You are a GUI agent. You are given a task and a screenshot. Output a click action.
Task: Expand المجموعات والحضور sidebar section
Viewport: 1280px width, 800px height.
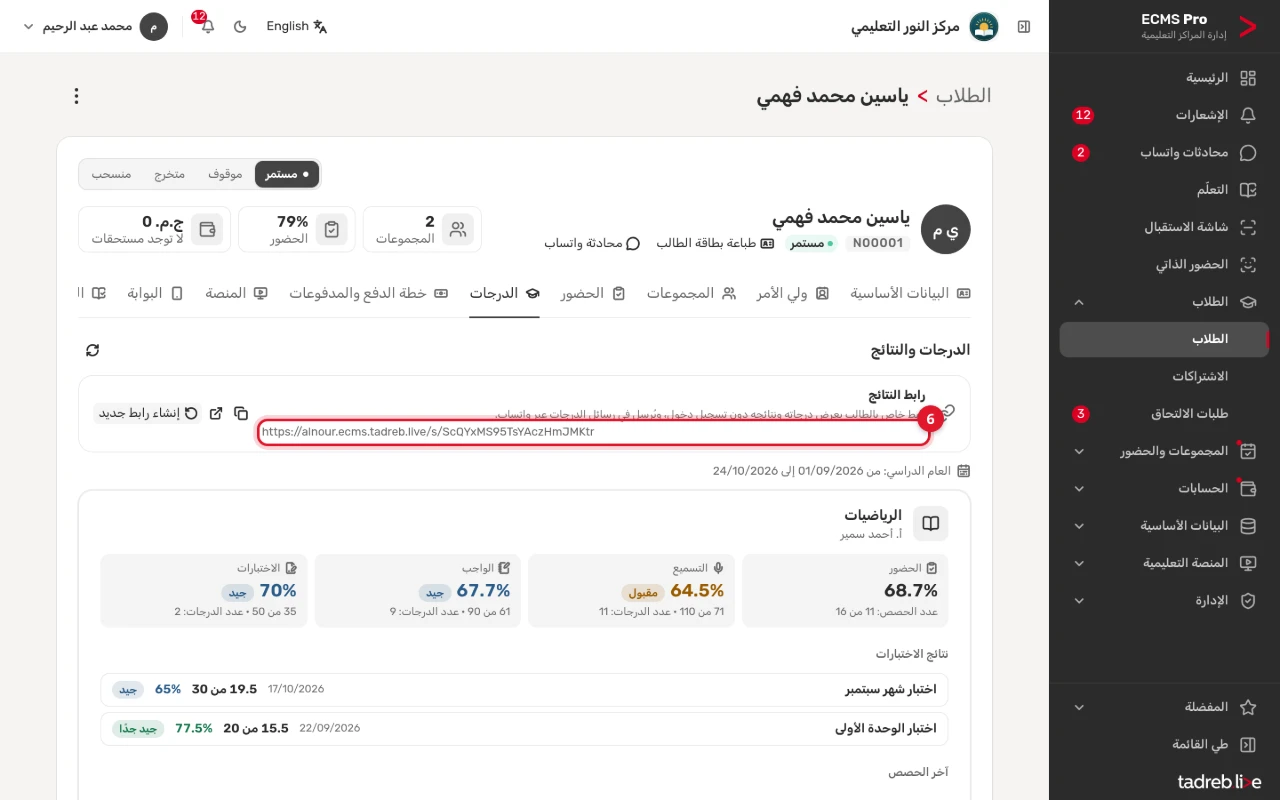click(1164, 451)
